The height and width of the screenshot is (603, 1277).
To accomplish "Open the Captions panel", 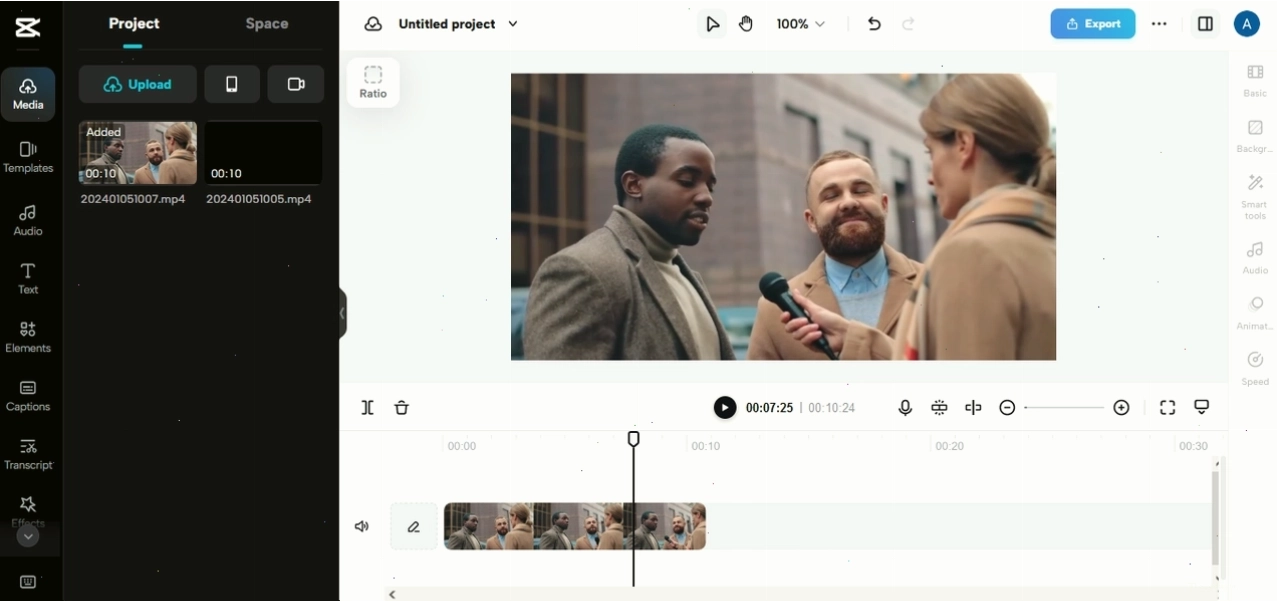I will click(28, 396).
